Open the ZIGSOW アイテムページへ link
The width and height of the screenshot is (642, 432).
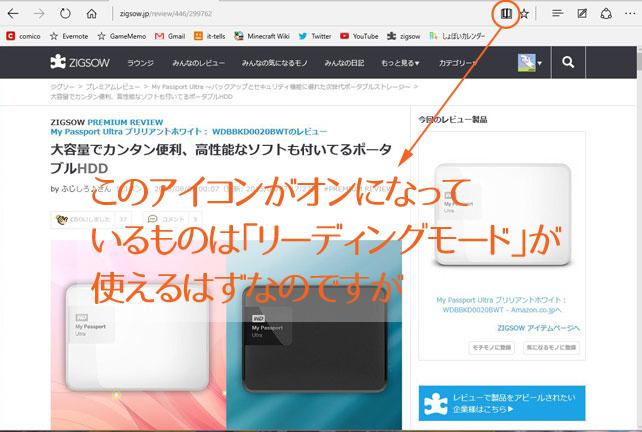pos(538,328)
